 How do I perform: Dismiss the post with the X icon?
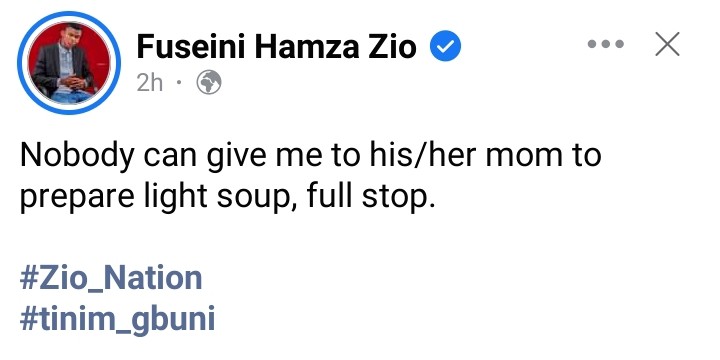coord(667,45)
